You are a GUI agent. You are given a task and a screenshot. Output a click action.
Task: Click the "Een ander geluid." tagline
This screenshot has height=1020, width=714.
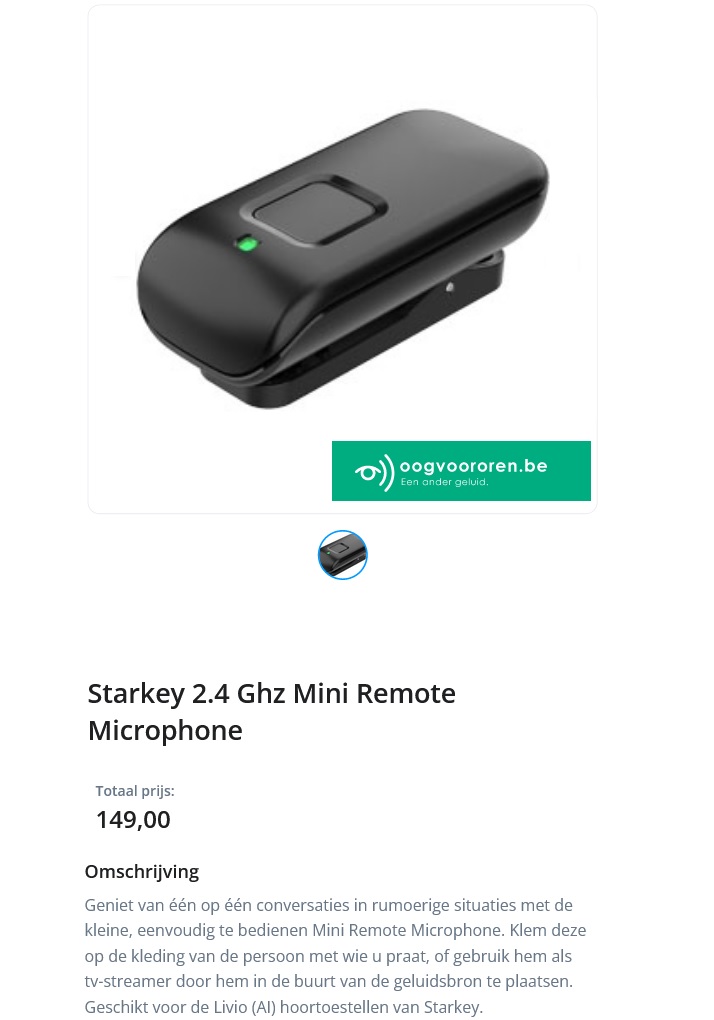point(444,482)
